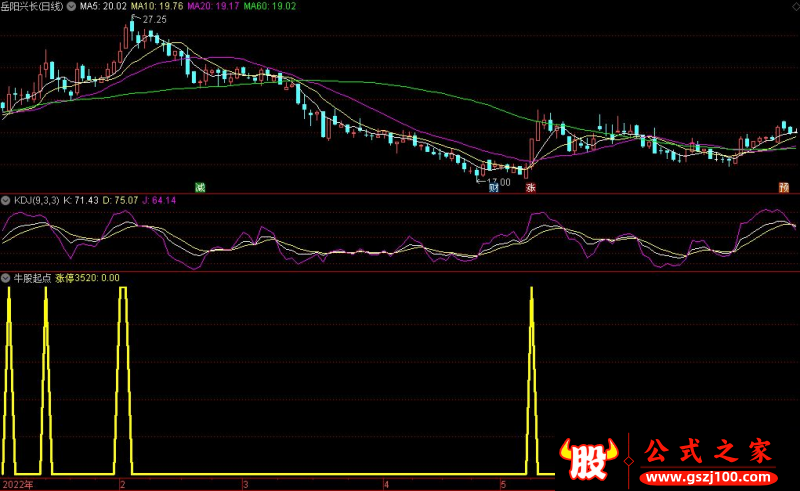Expand the 牛股起点 indicator dropdown arrow

6,278
